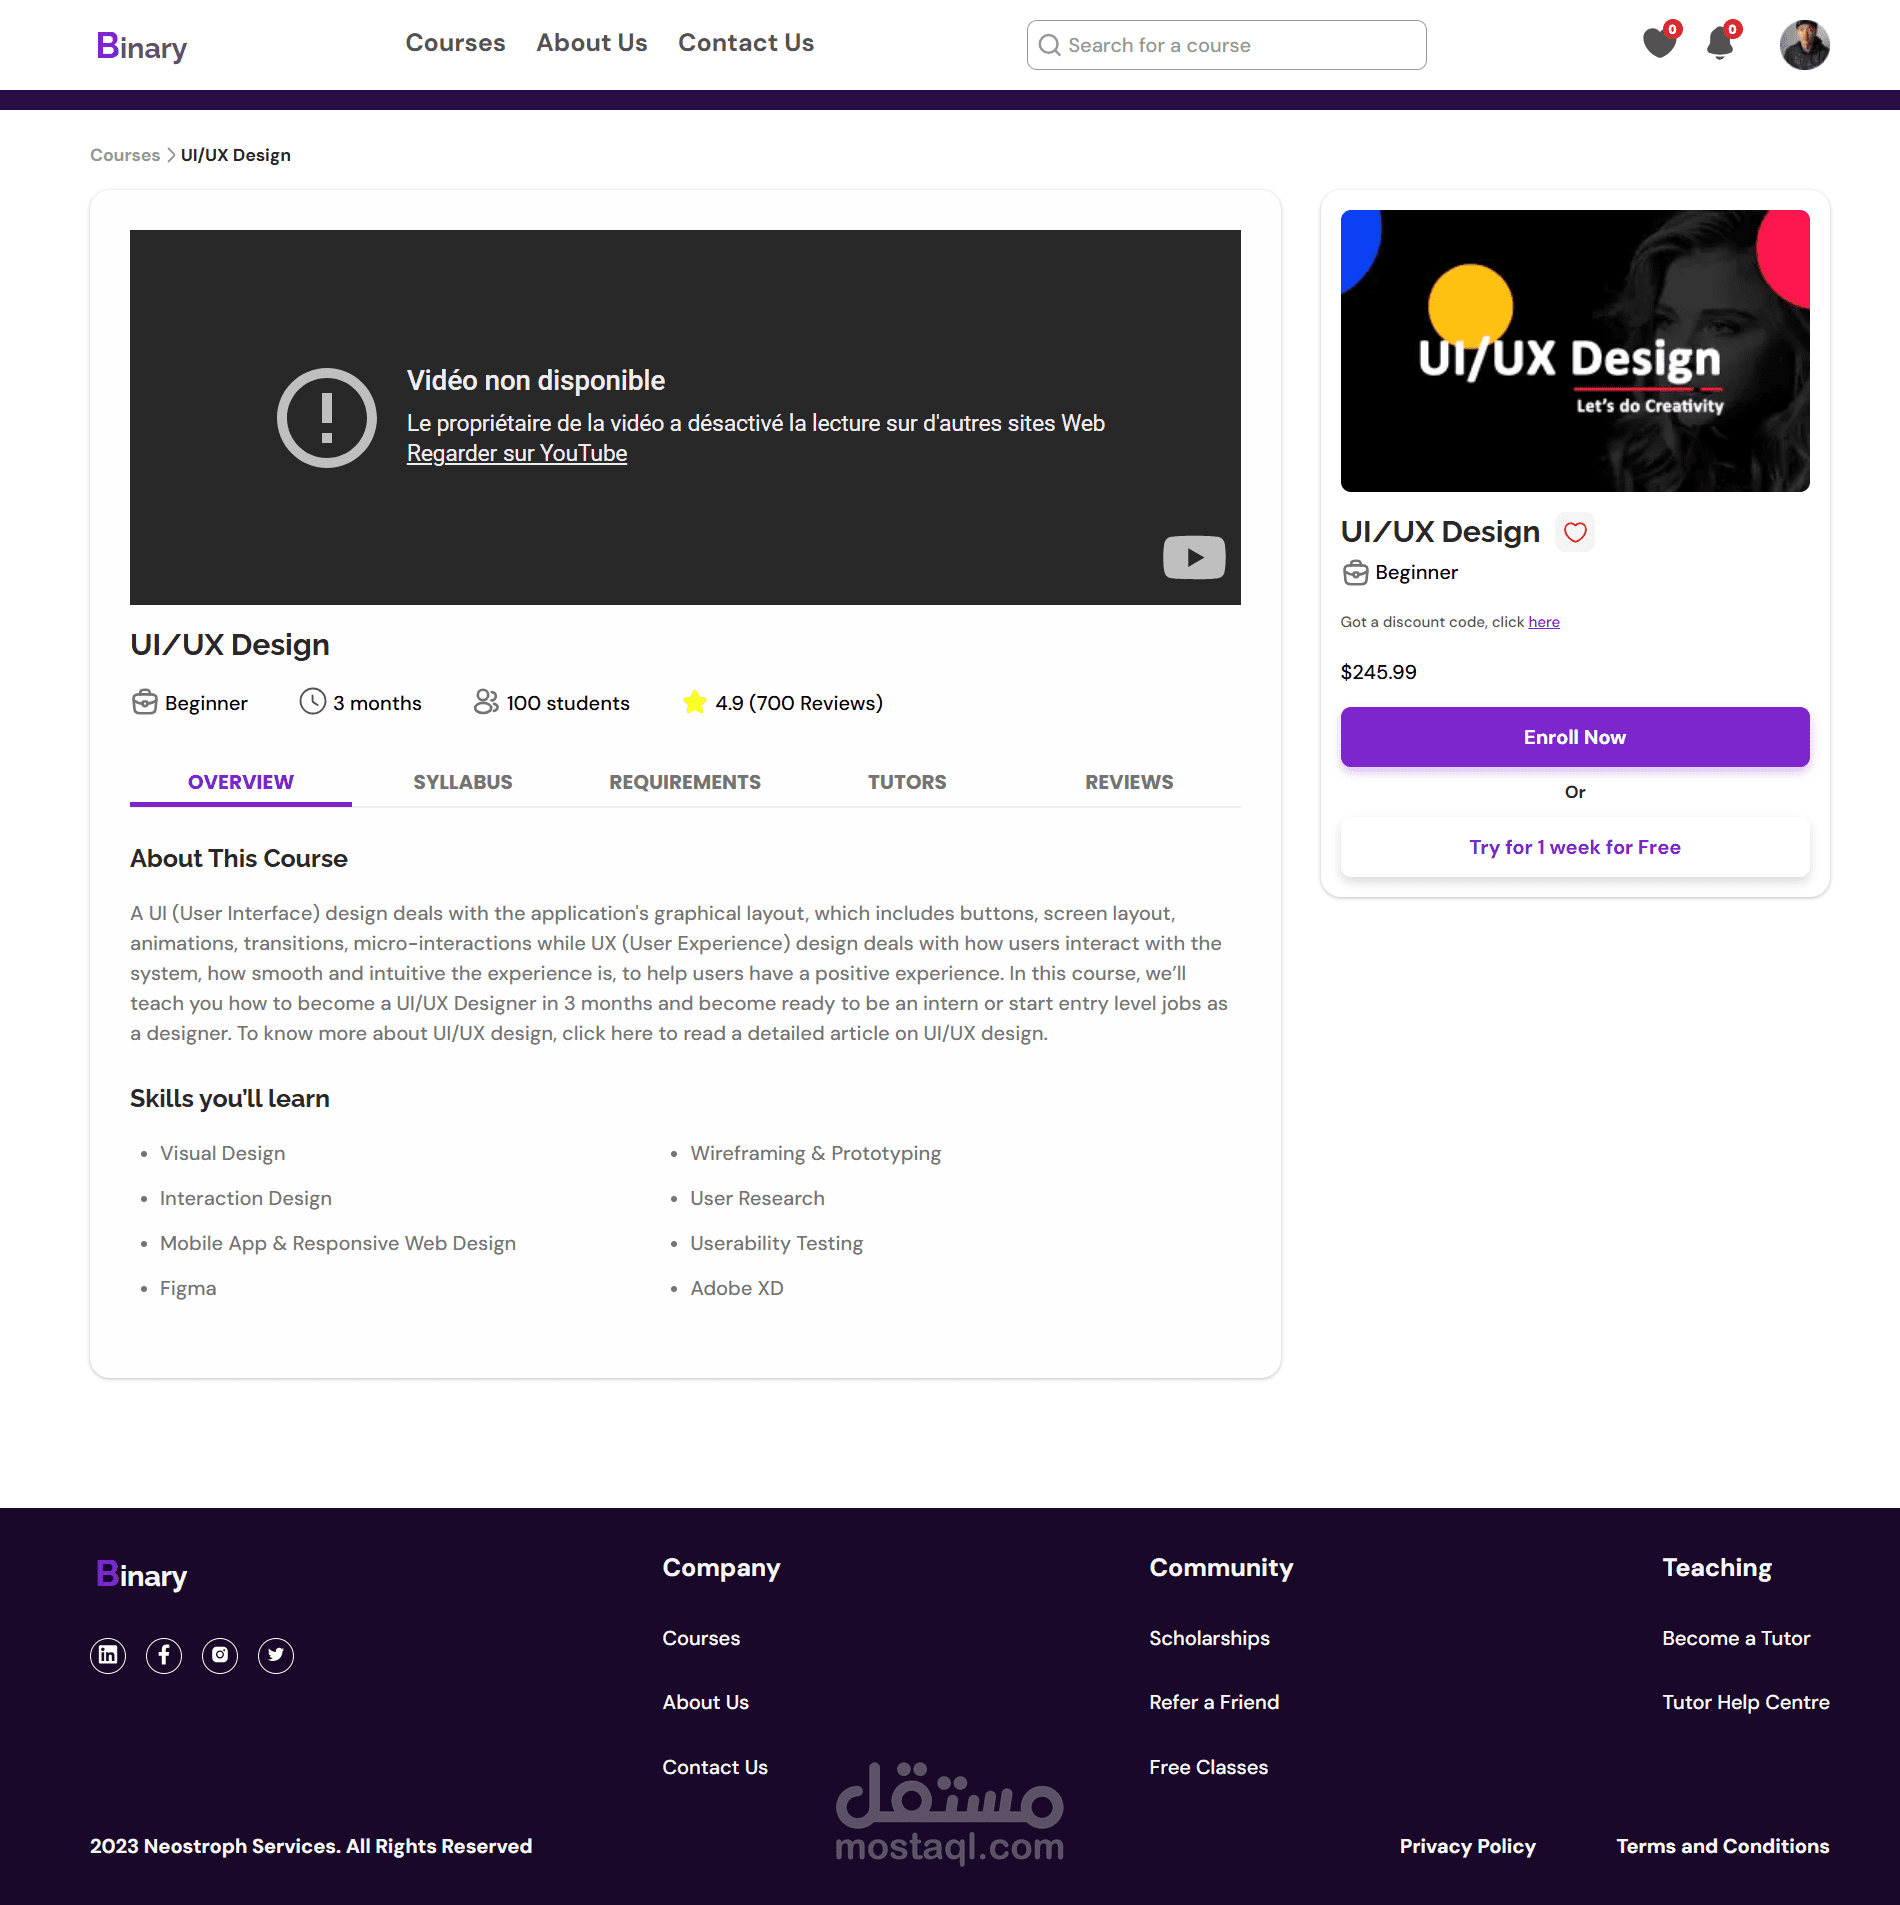Click Beginner badge icon in enroll card
The height and width of the screenshot is (1905, 1900).
(1356, 572)
